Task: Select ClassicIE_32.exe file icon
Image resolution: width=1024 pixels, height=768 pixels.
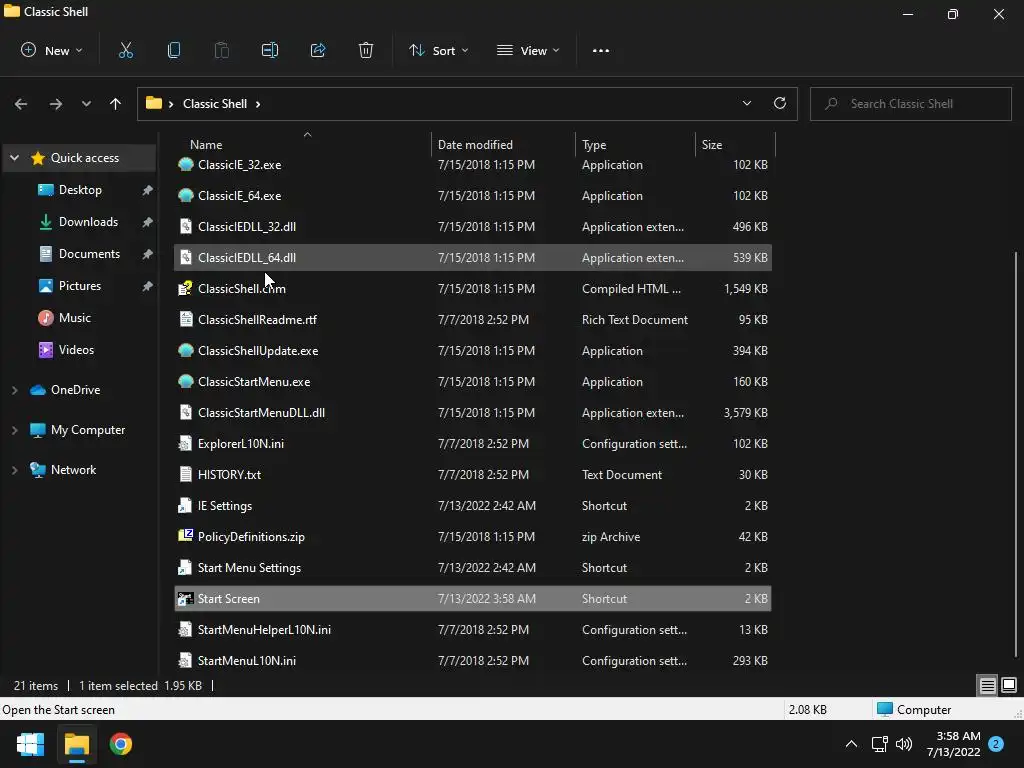Action: coord(185,165)
